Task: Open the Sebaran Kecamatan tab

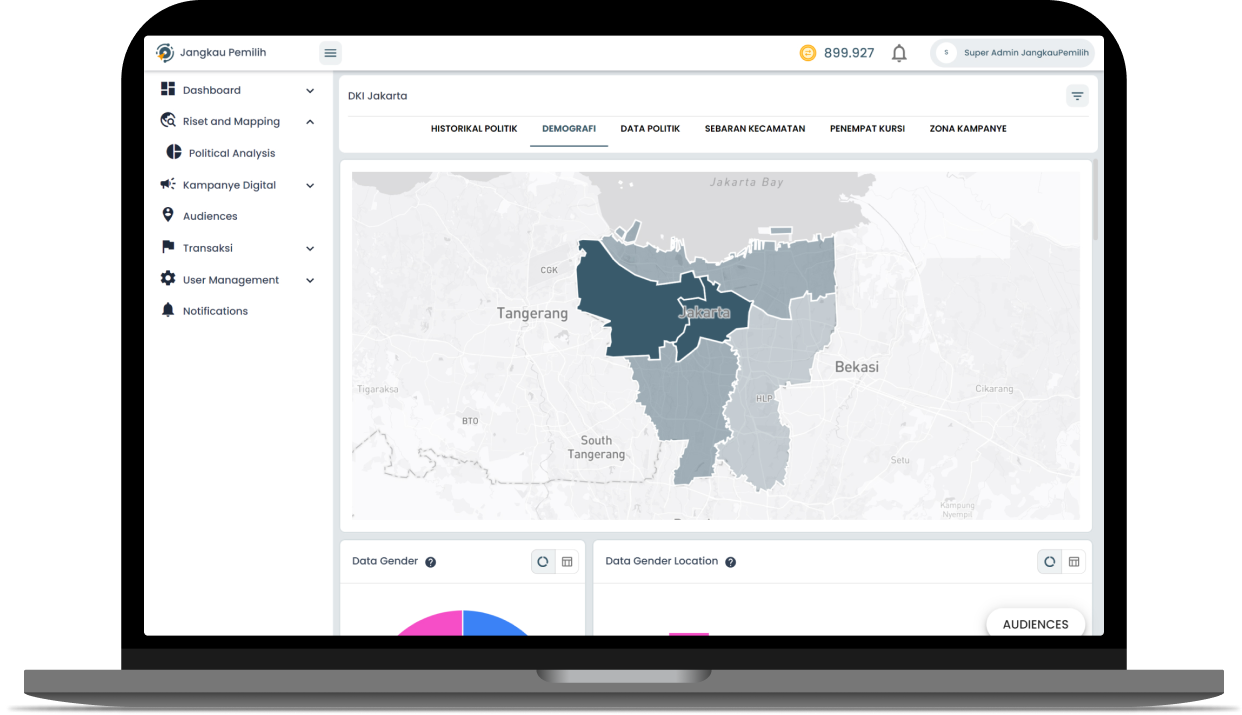Action: [x=754, y=129]
